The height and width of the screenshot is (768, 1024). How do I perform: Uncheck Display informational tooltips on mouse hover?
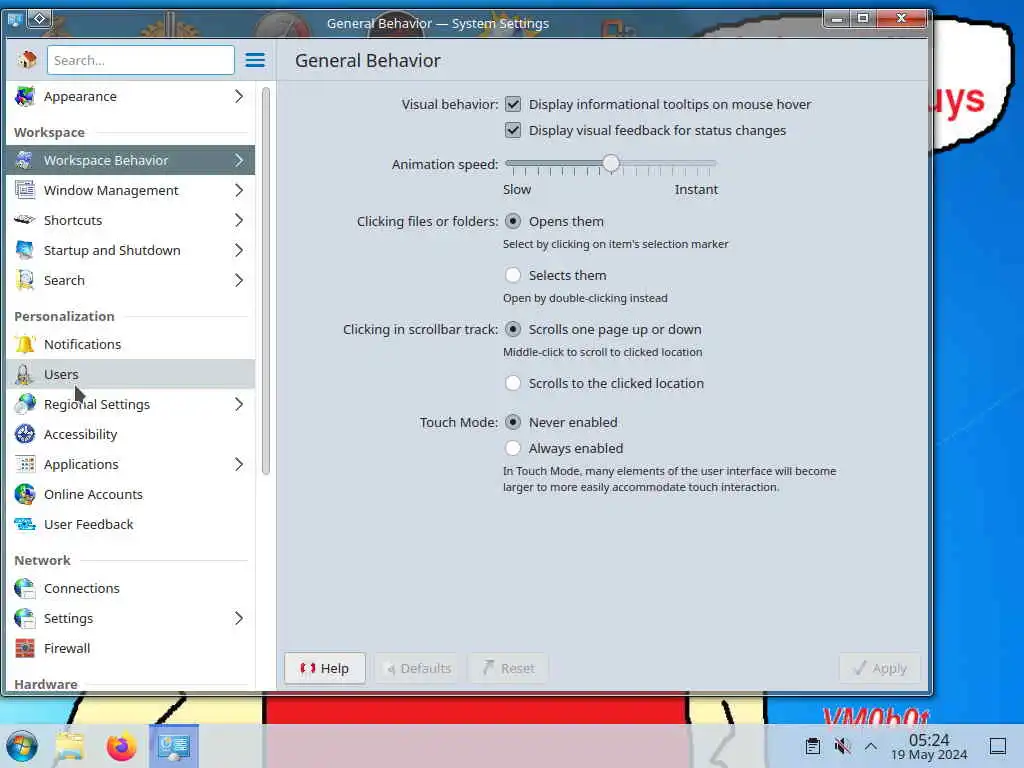tap(513, 104)
